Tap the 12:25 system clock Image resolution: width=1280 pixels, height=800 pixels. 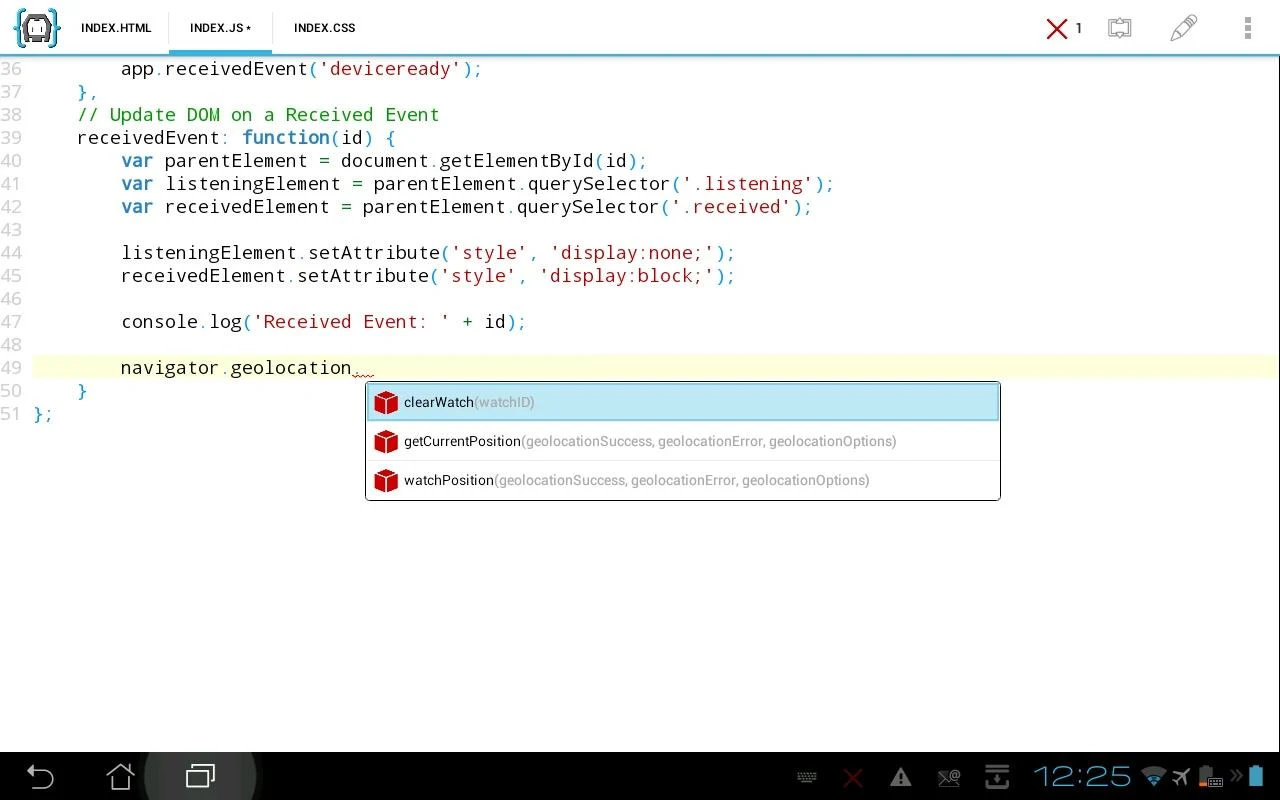coord(1082,776)
